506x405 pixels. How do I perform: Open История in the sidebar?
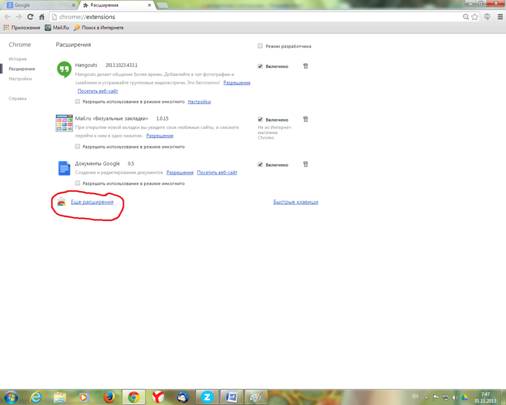coord(18,59)
